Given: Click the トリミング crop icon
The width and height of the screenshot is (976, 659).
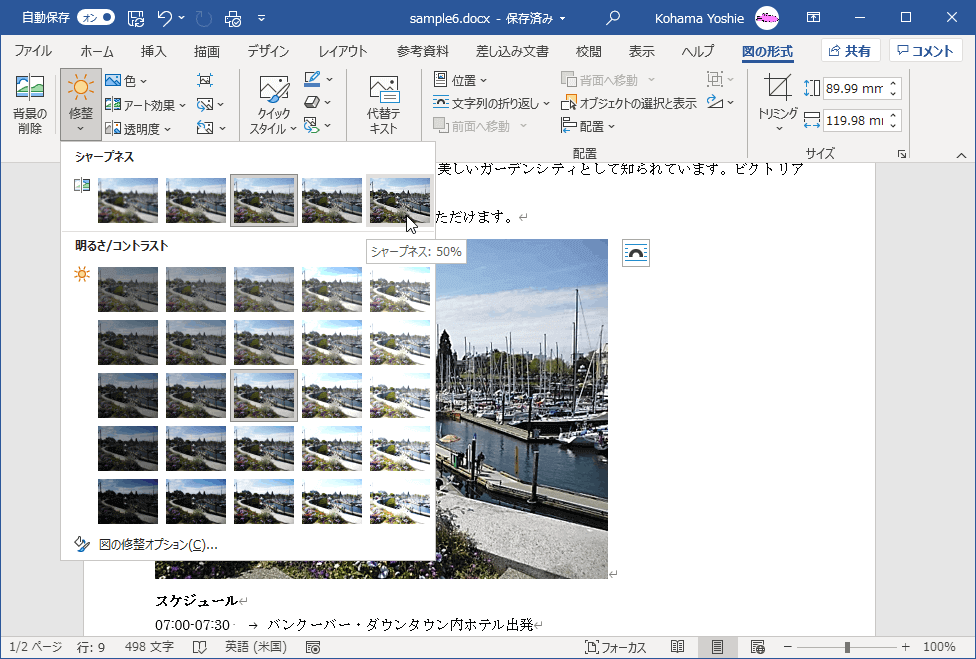Looking at the screenshot, I should [777, 87].
